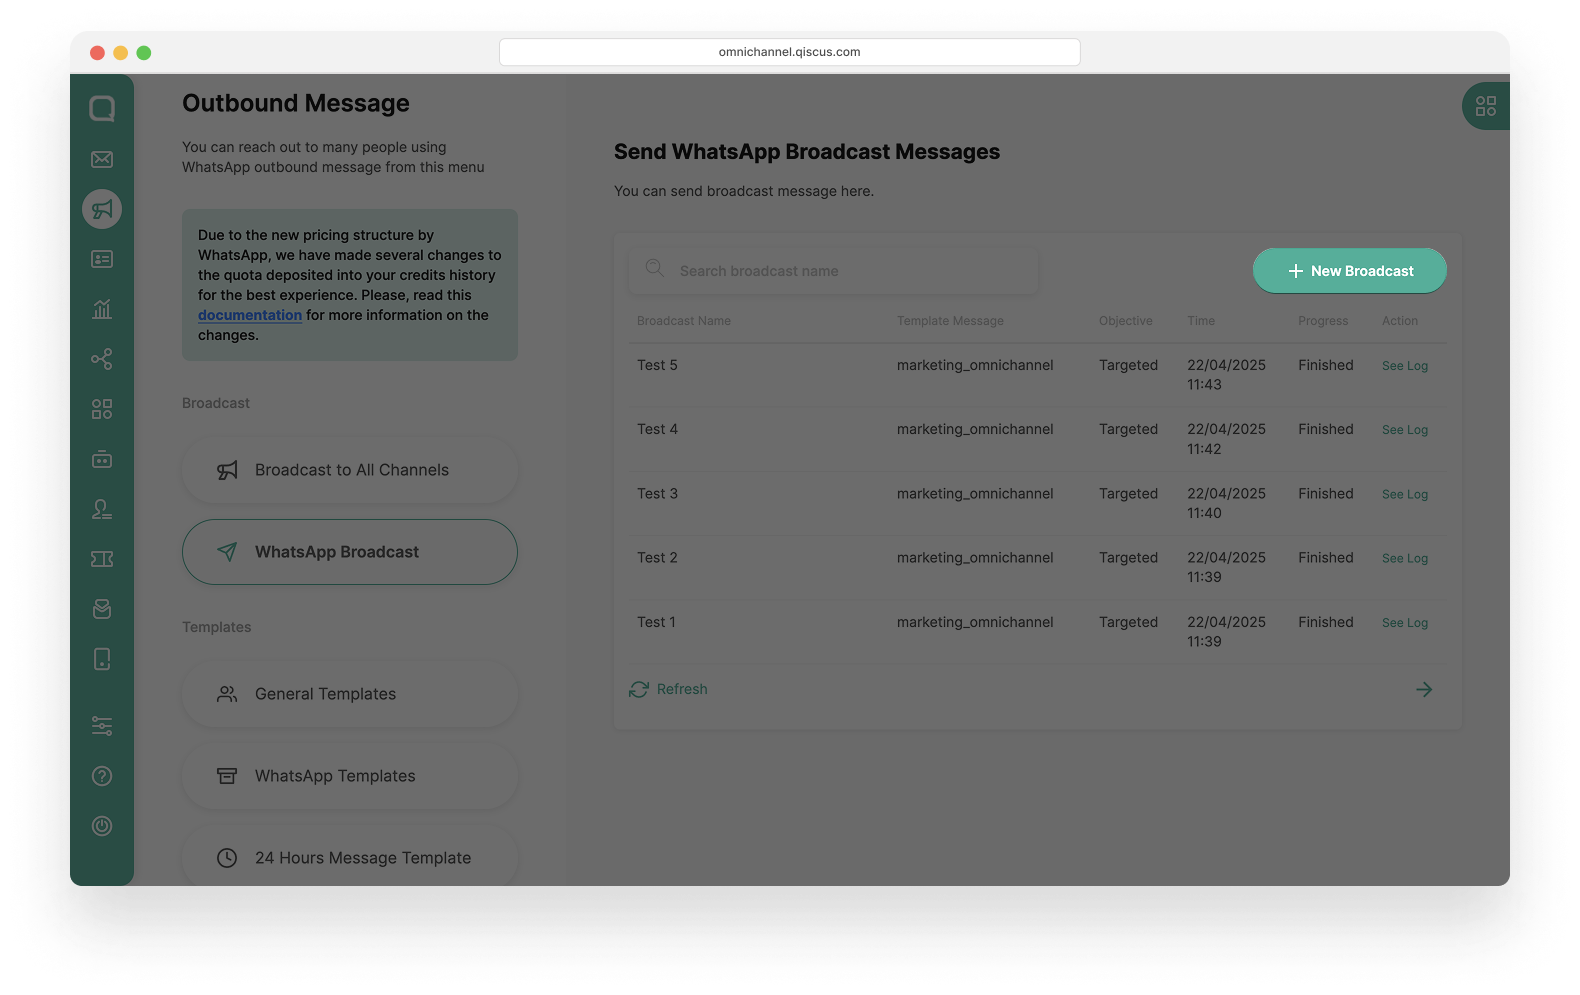Open the apps grid icon in sidebar
Viewport: 1580px width, 995px height.
click(x=102, y=409)
